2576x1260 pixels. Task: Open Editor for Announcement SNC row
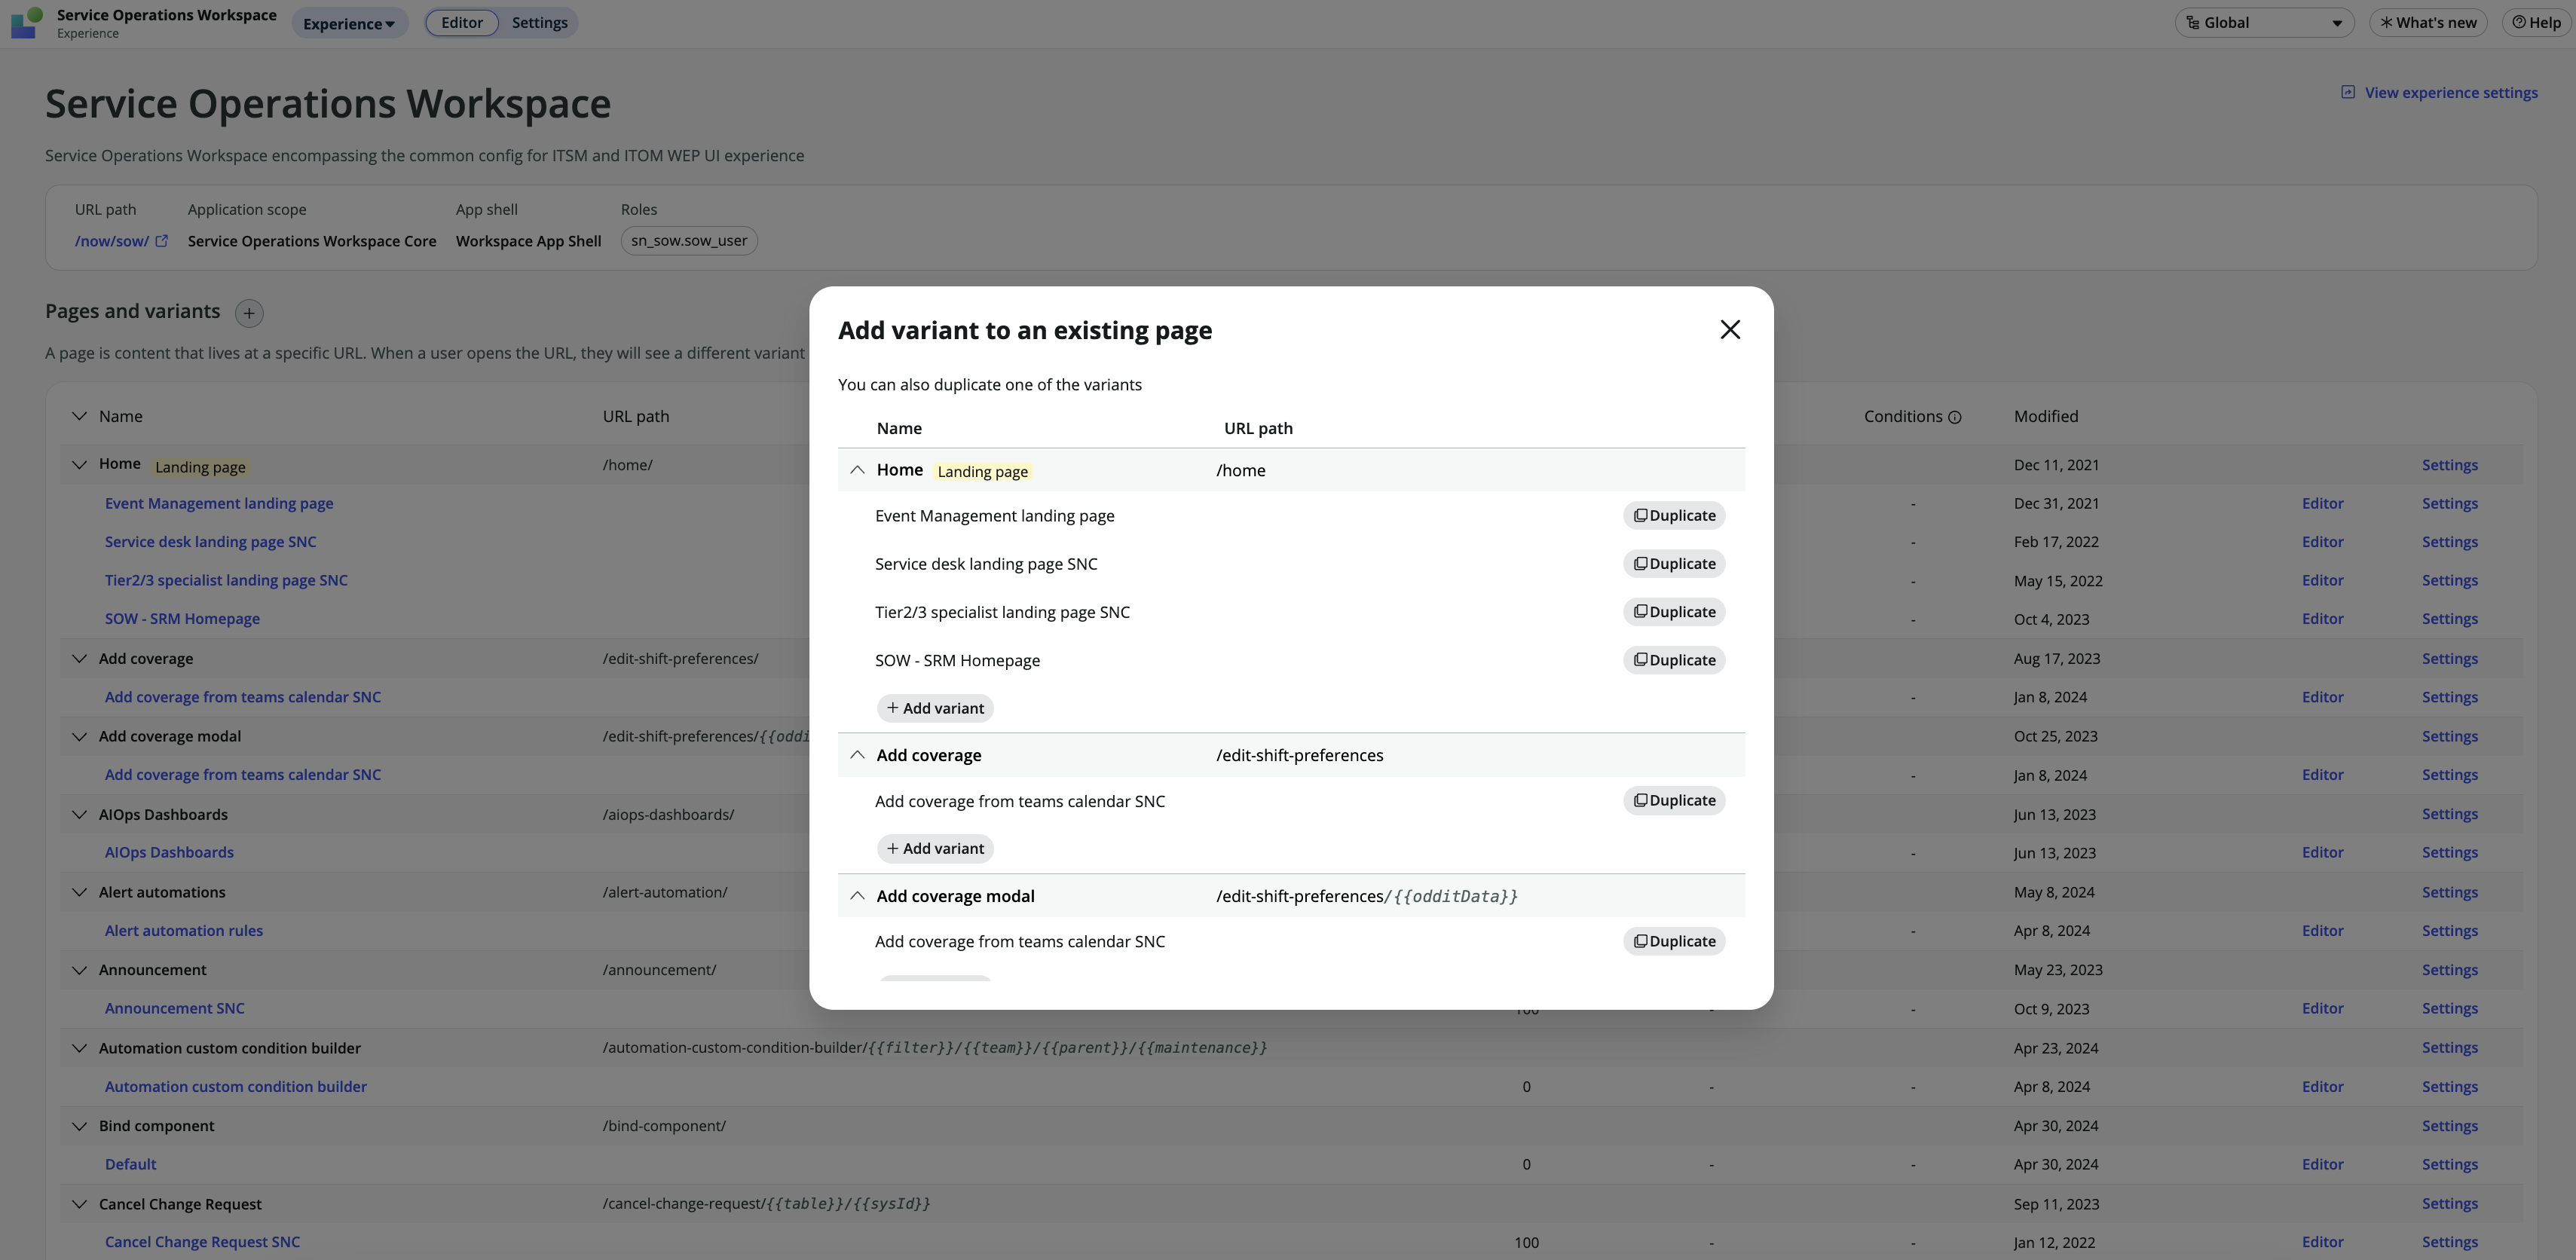click(x=2322, y=1009)
